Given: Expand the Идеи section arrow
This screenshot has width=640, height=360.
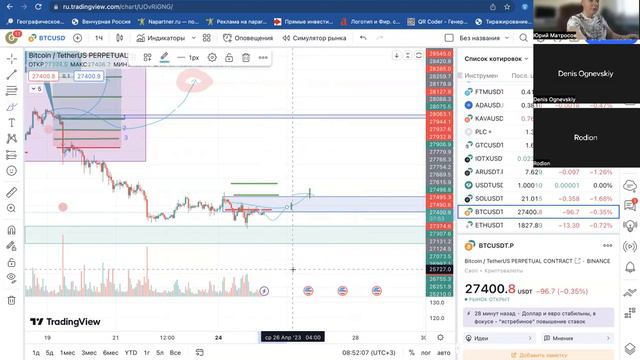Looking at the screenshot, I should [x=530, y=338].
